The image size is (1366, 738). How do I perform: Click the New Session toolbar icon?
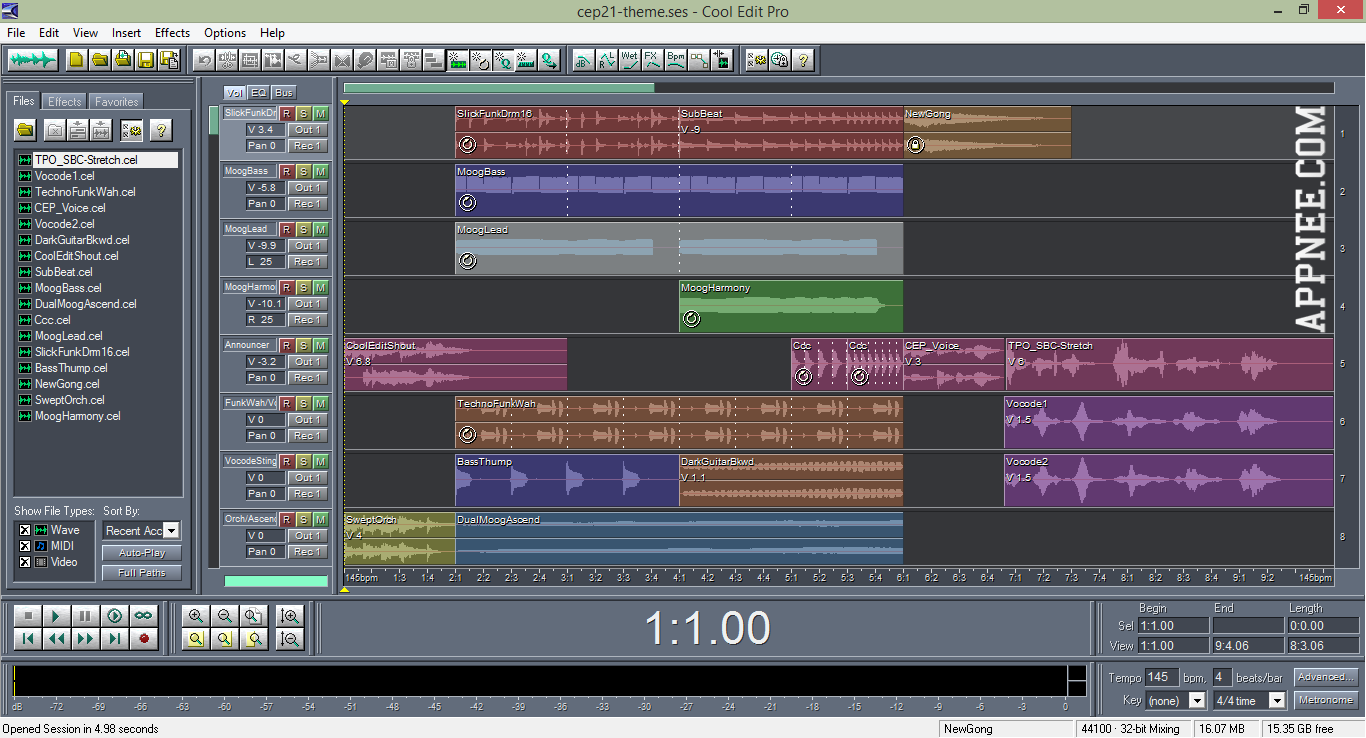[76, 60]
